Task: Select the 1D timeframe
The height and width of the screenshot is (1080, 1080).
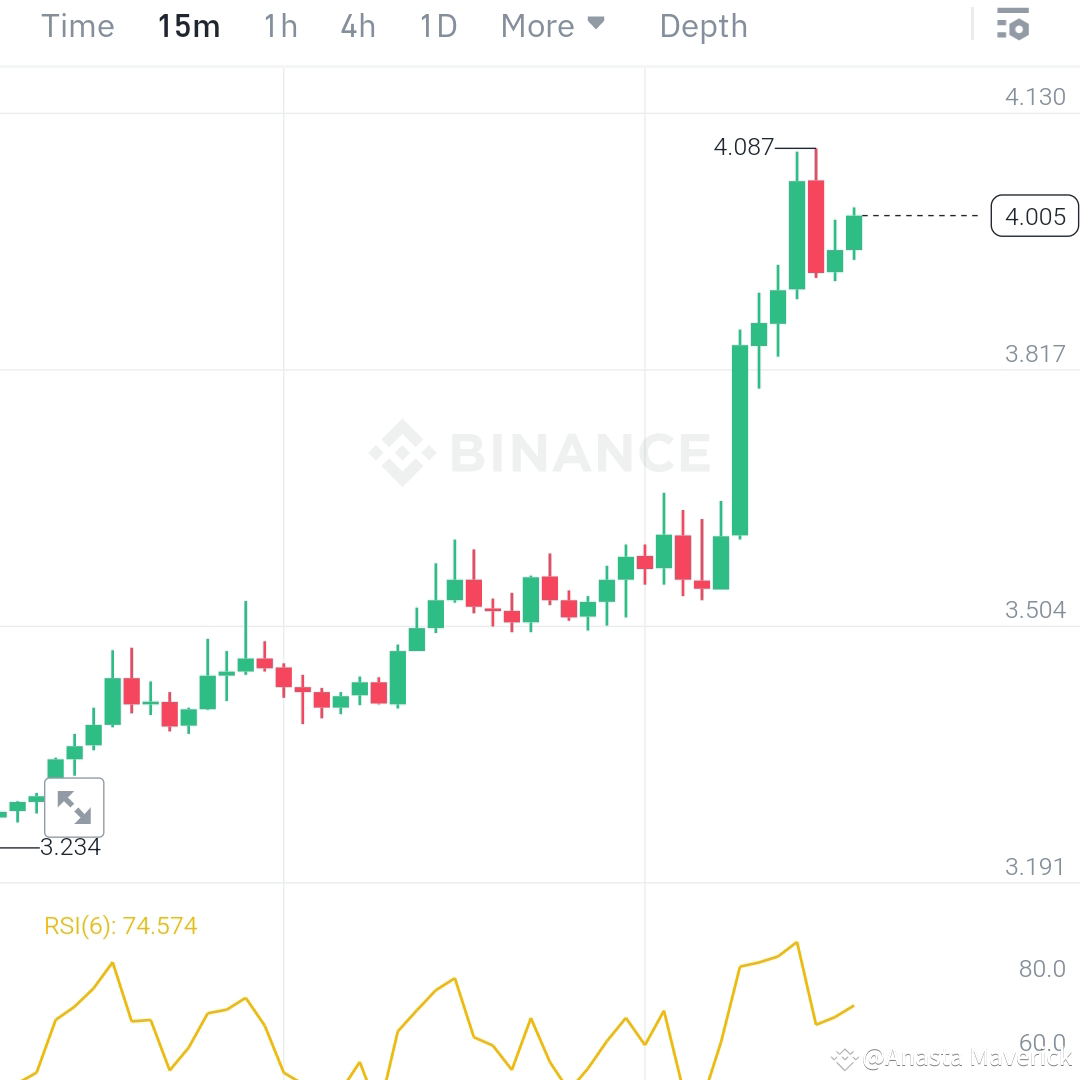Action: [437, 26]
